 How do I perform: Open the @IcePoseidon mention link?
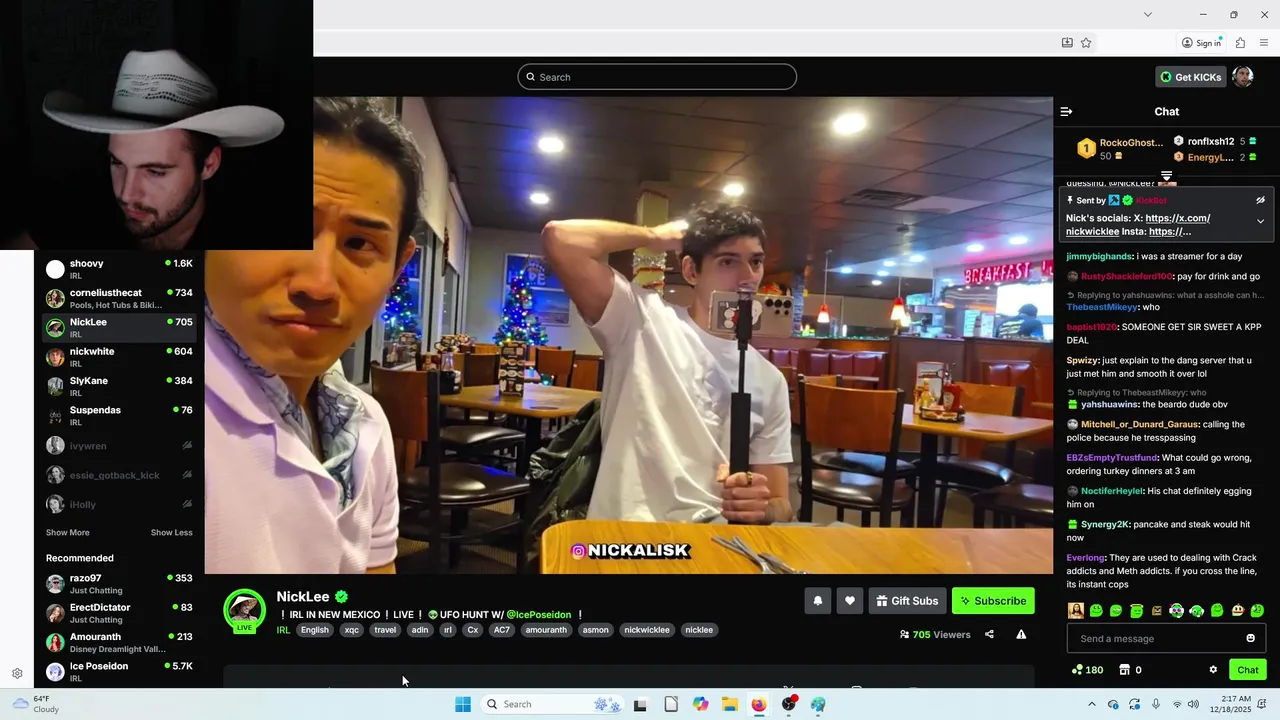pyautogui.click(x=538, y=615)
